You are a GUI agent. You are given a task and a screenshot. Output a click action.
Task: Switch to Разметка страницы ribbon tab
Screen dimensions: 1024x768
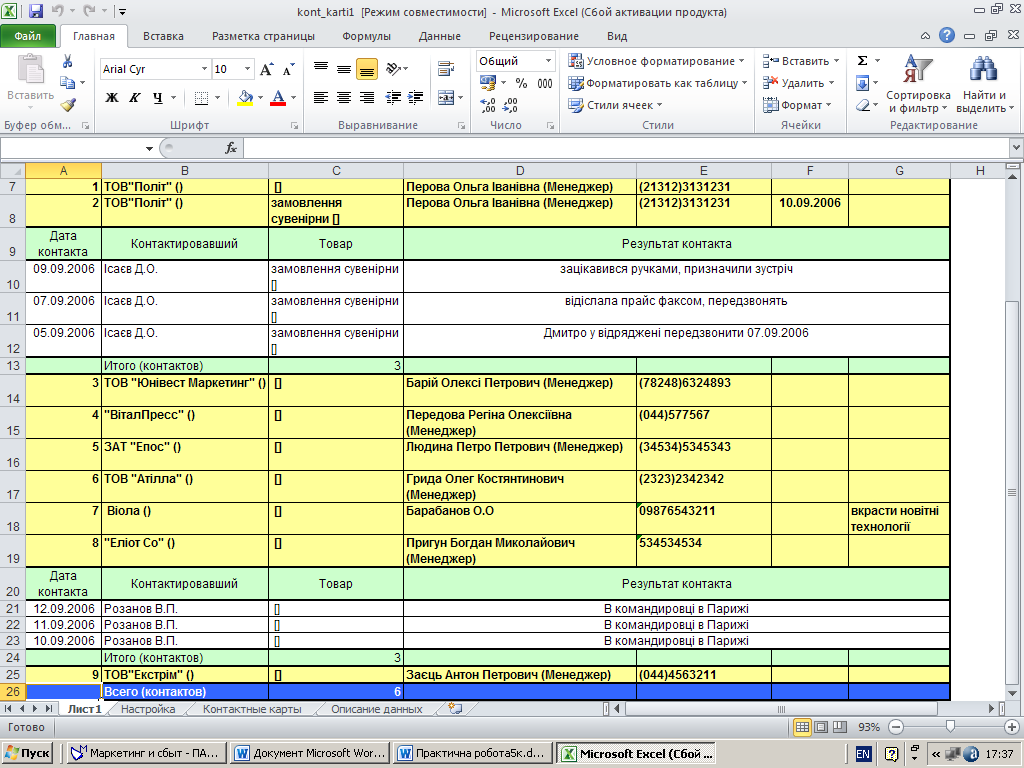(263, 36)
